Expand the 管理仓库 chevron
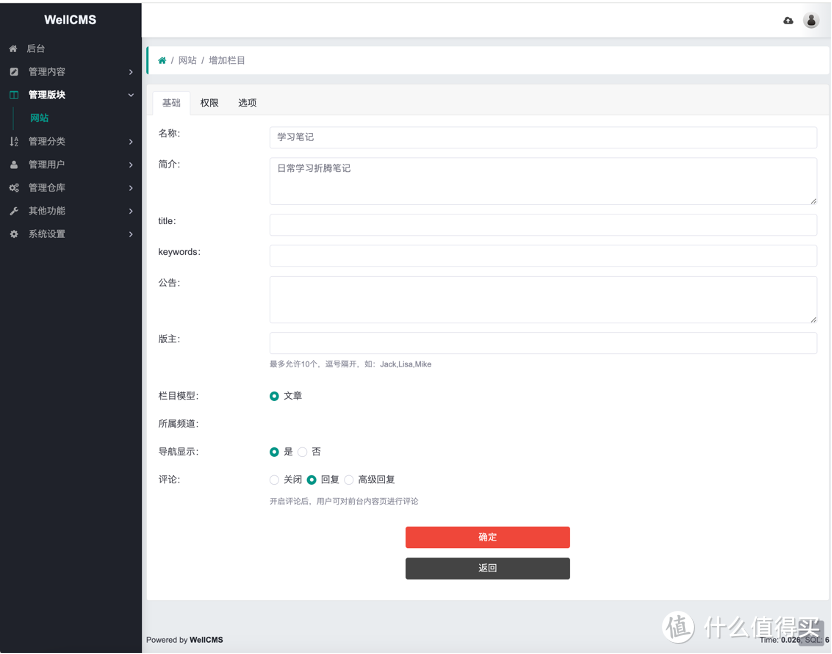 point(131,188)
